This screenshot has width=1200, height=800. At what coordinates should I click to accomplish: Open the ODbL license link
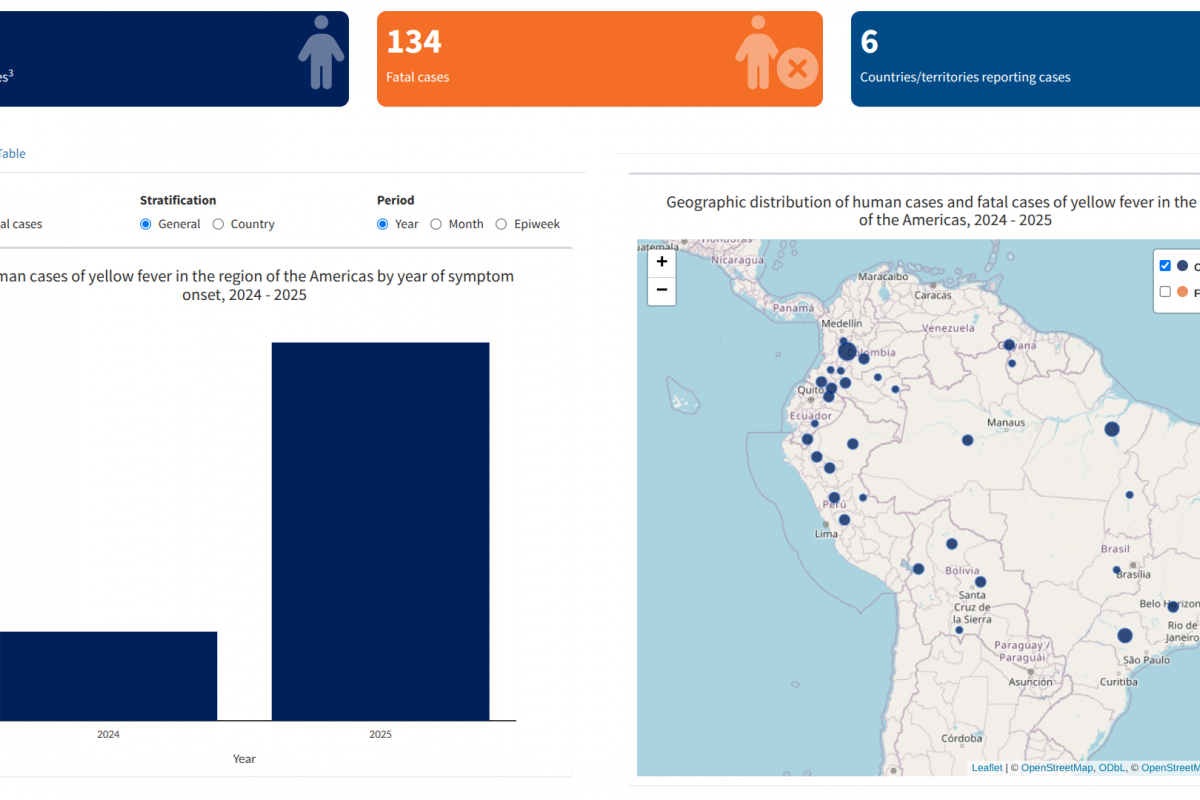(1110, 768)
